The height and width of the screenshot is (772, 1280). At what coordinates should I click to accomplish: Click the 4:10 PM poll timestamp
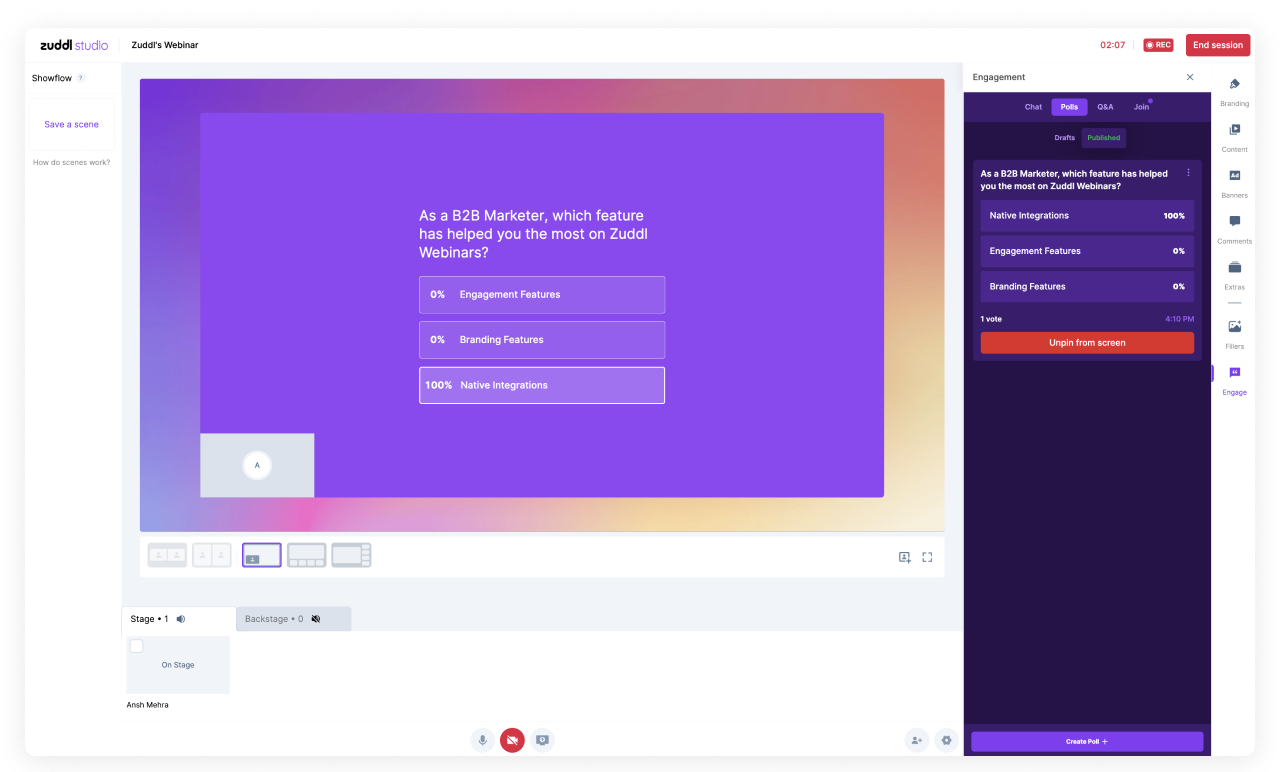[1180, 319]
